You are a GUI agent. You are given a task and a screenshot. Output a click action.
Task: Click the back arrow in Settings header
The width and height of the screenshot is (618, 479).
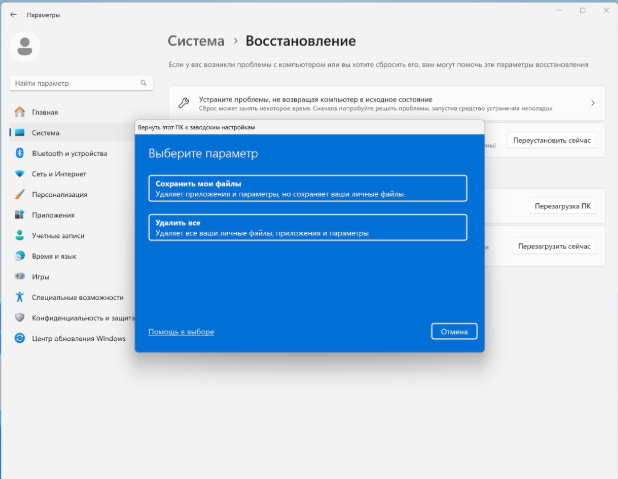click(13, 15)
